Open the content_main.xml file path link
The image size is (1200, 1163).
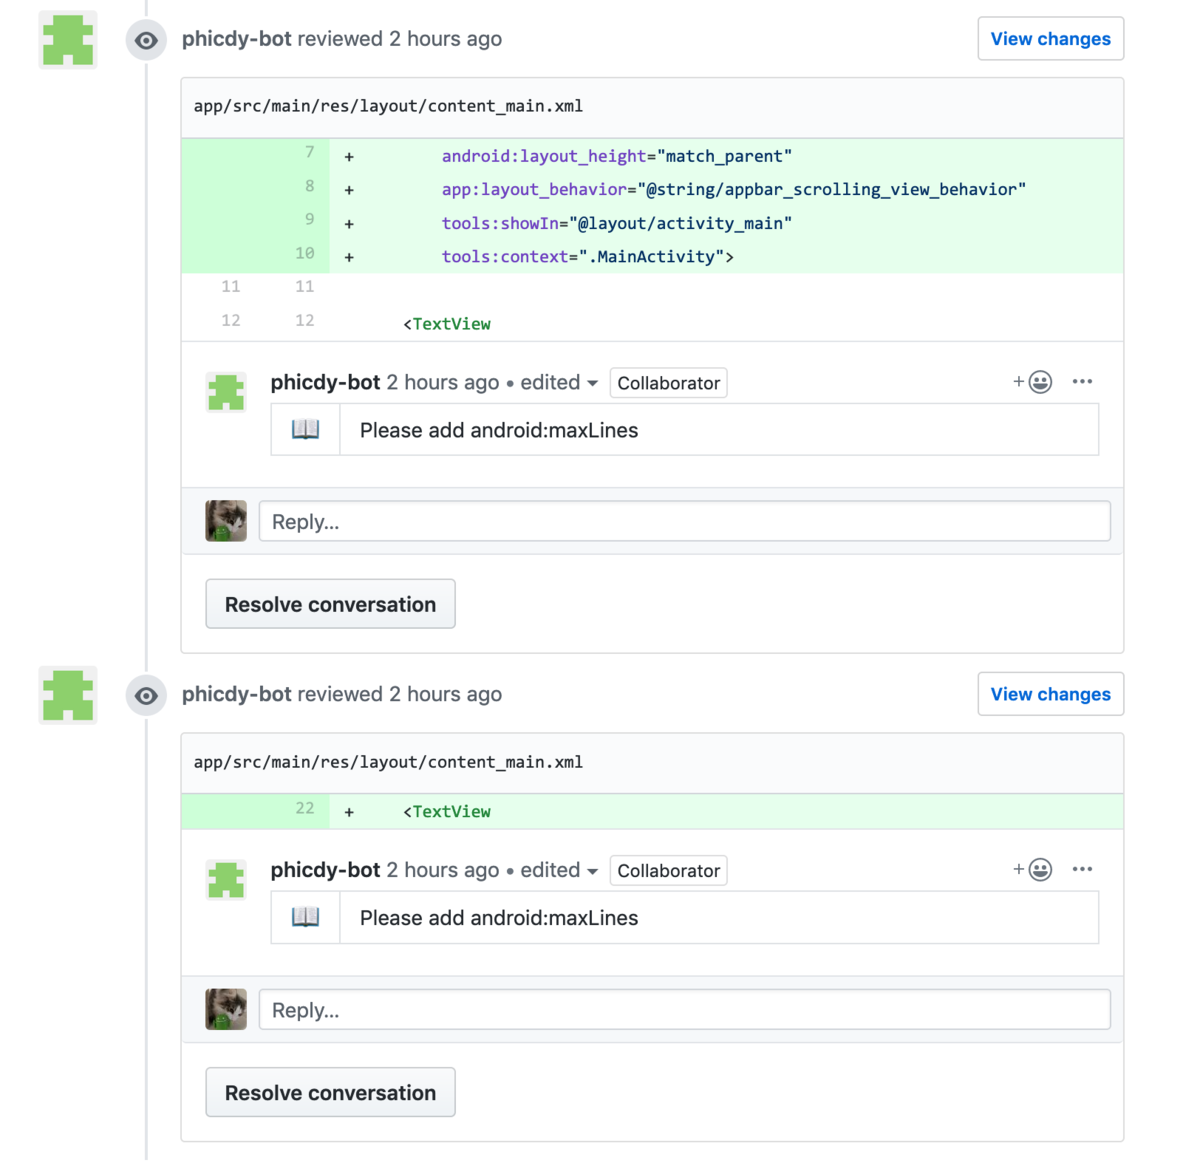click(388, 105)
